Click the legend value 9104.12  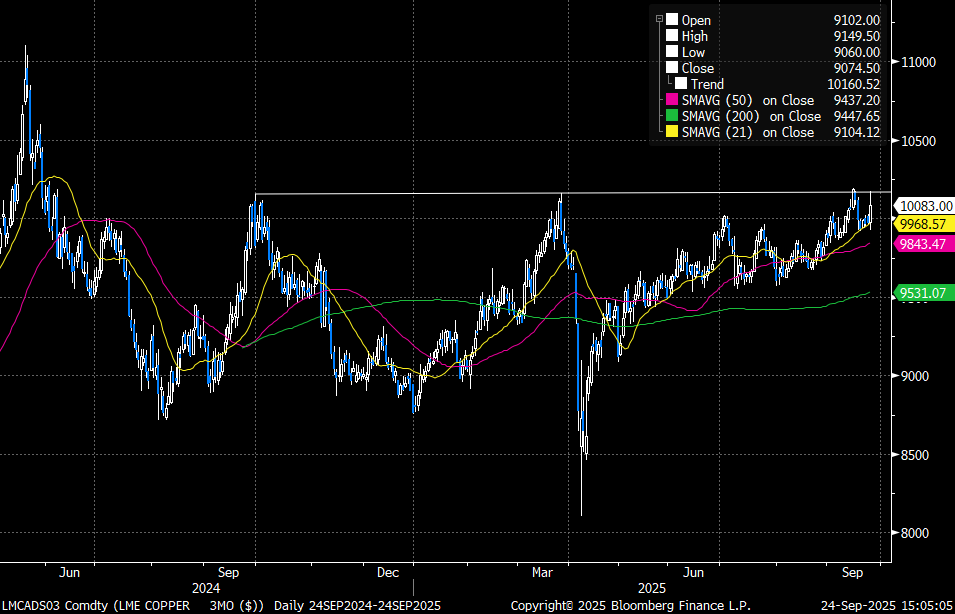pyautogui.click(x=857, y=132)
